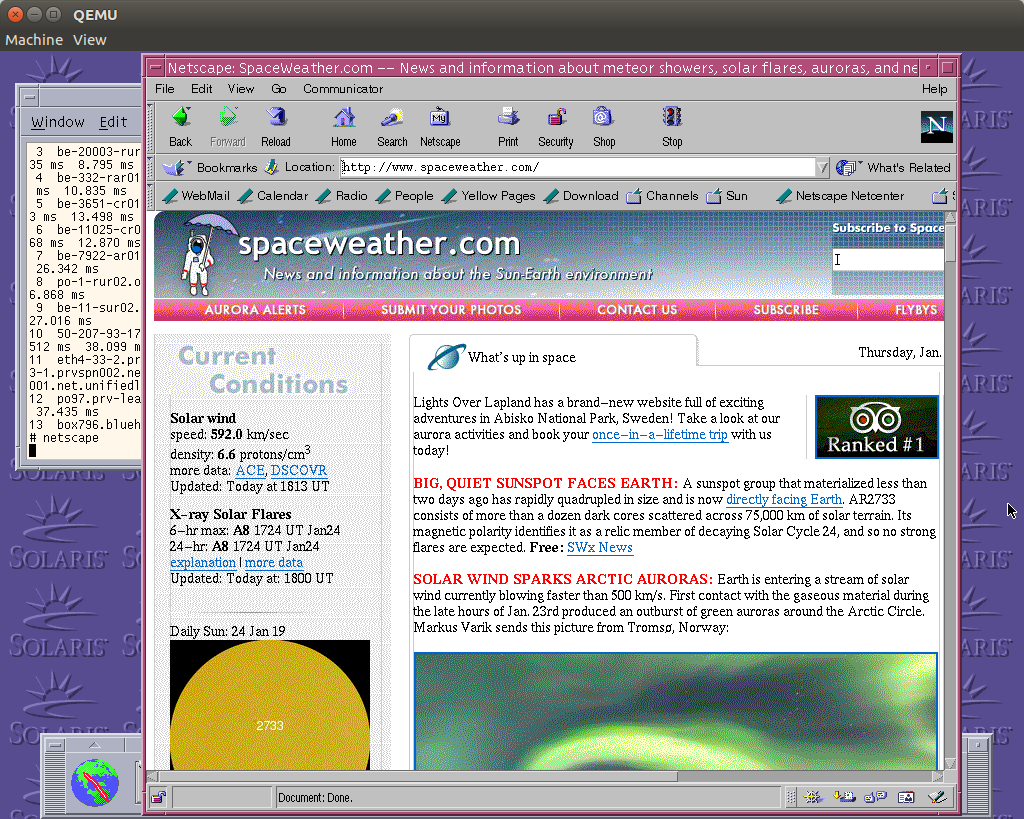Open the Bookmarks quickfile icon
1024x819 pixels.
coord(174,168)
